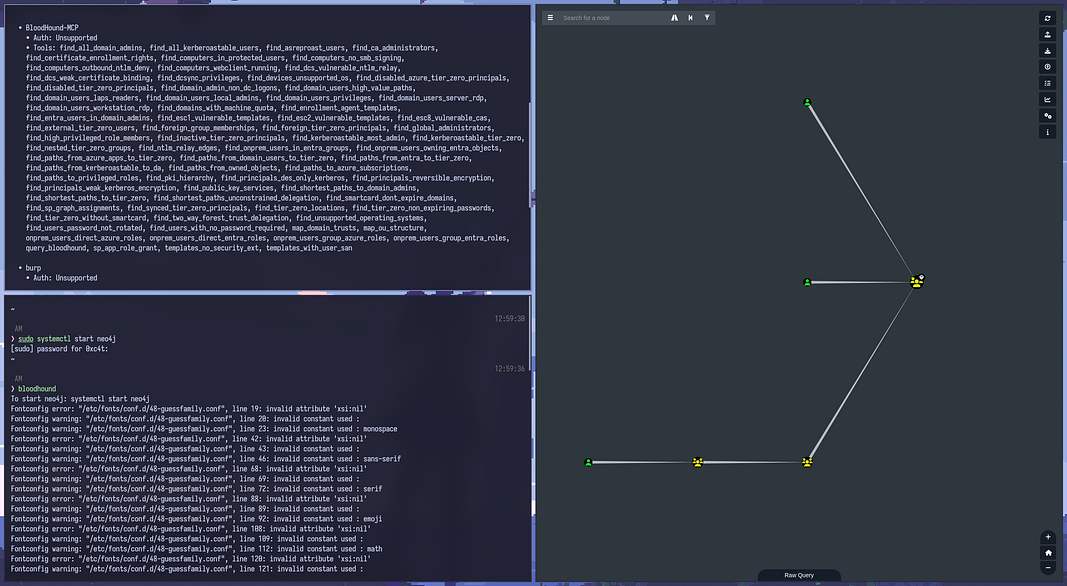Open the upload status list icon

(x=1047, y=83)
